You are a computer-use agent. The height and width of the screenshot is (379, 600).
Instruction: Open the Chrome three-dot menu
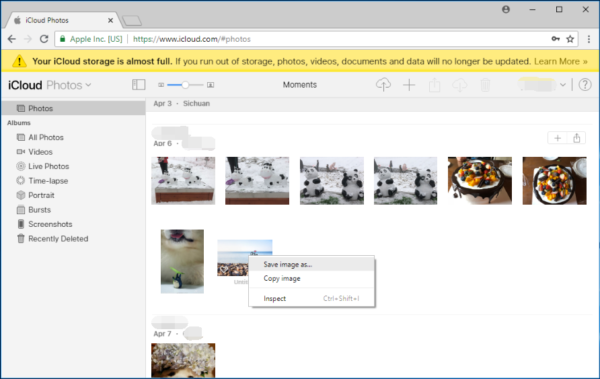click(589, 39)
